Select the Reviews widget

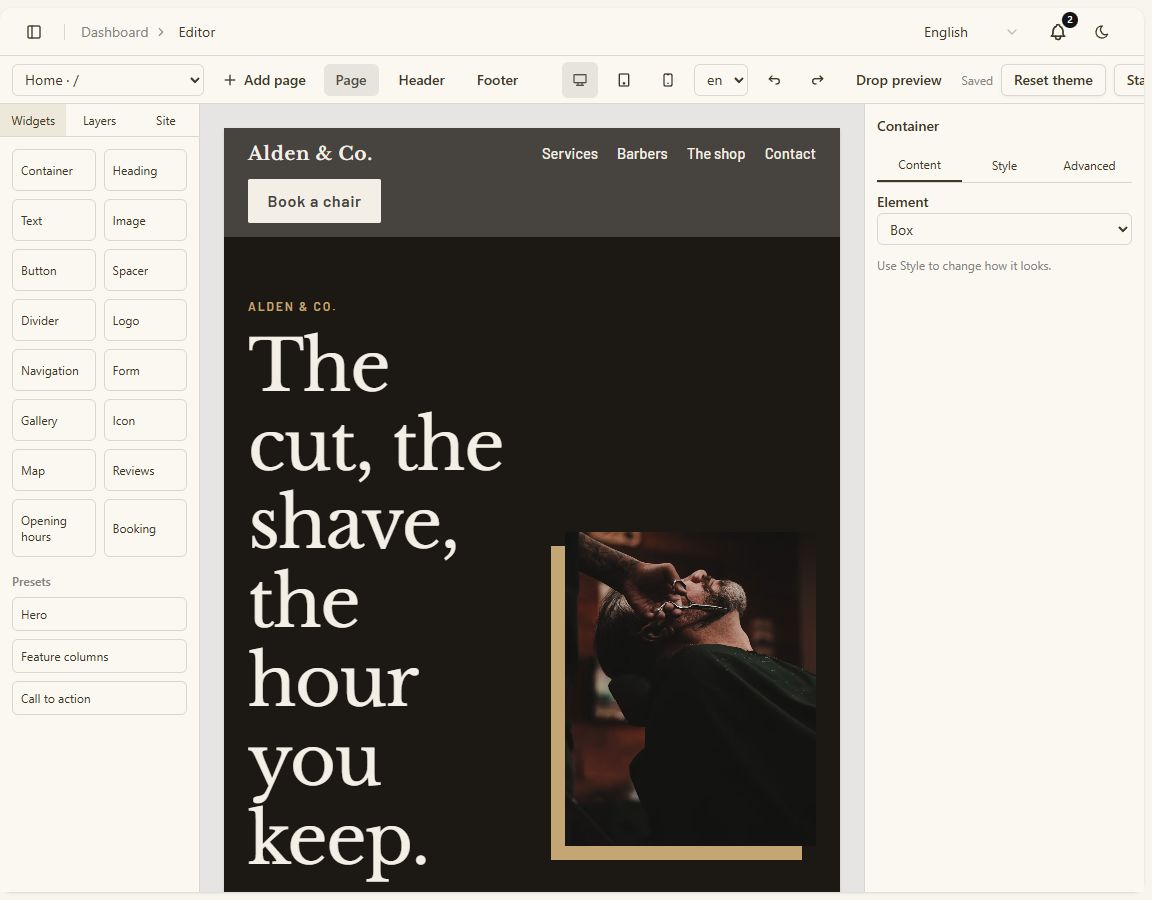click(145, 470)
